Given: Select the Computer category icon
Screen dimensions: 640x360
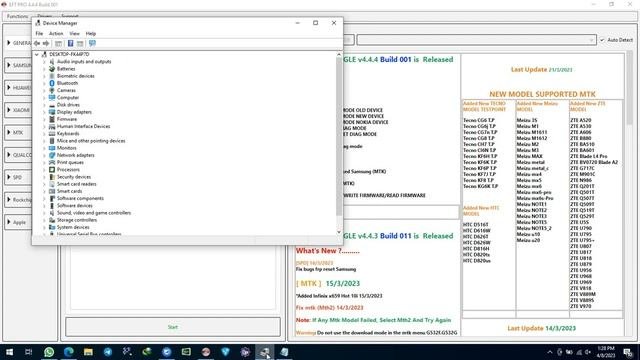Looking at the screenshot, I should point(52,98).
